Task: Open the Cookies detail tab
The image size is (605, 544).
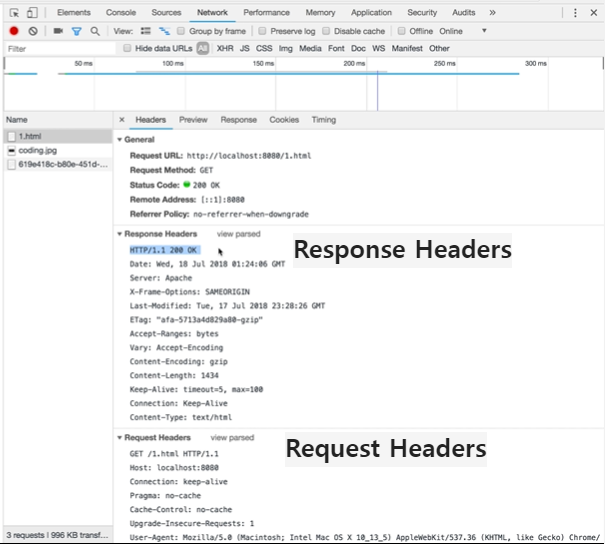Action: click(x=284, y=120)
